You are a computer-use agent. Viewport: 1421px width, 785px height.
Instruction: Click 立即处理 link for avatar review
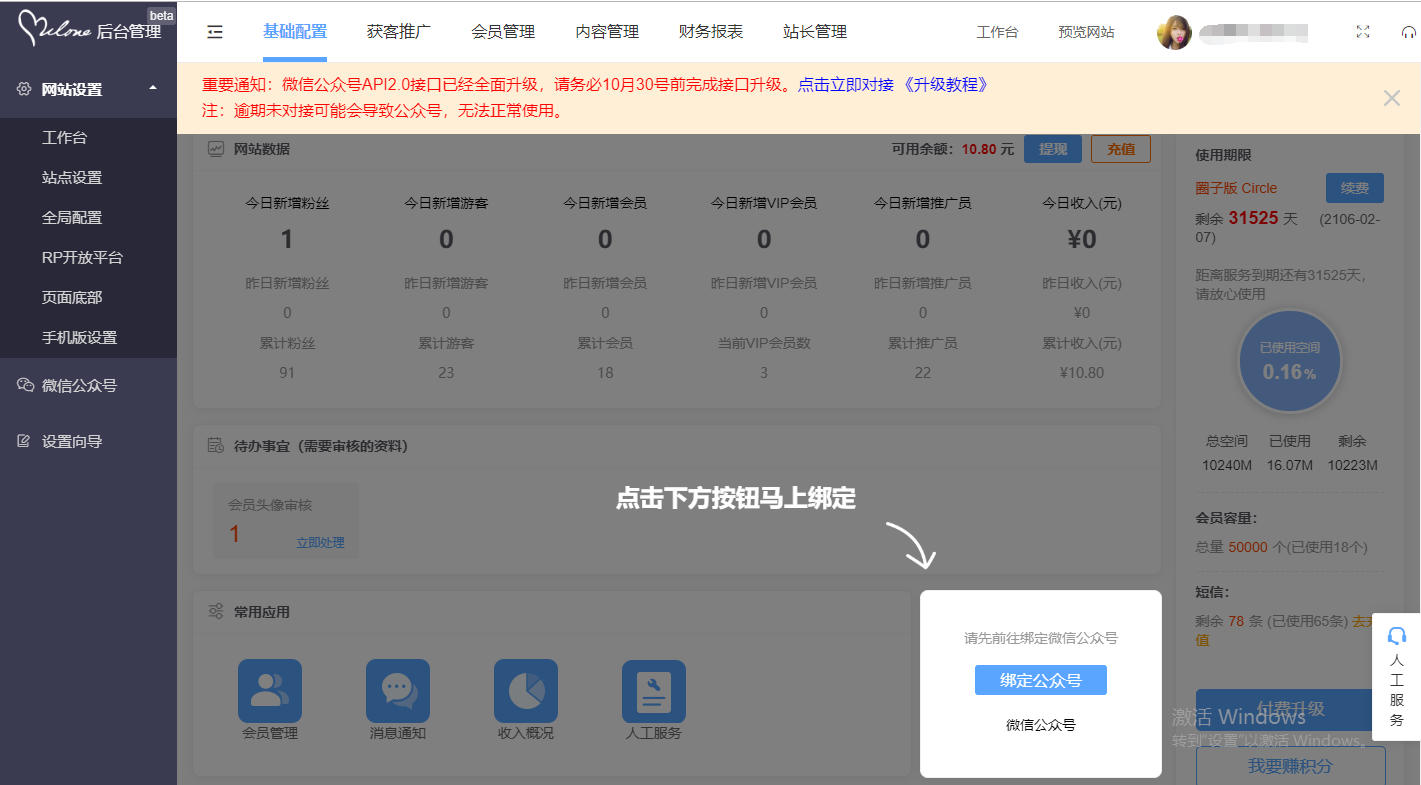pyautogui.click(x=320, y=543)
